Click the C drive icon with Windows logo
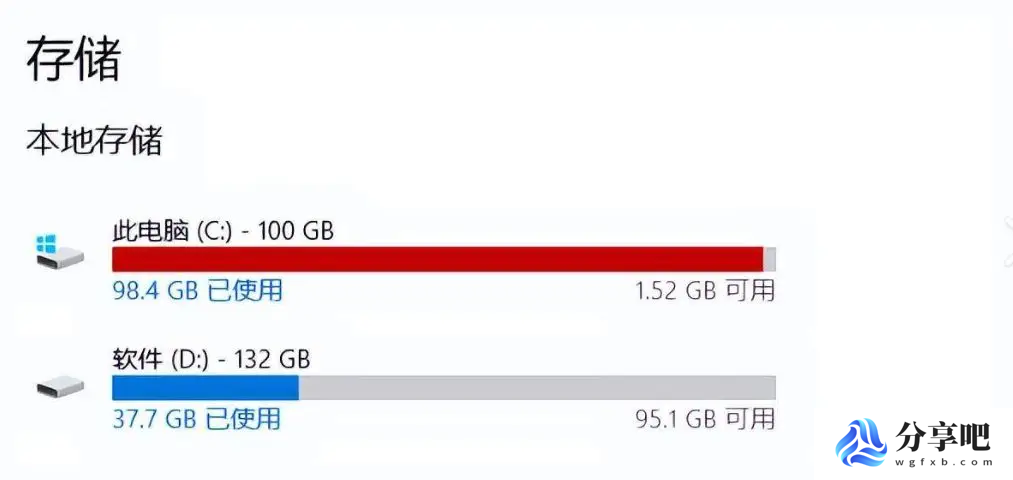 [59, 251]
